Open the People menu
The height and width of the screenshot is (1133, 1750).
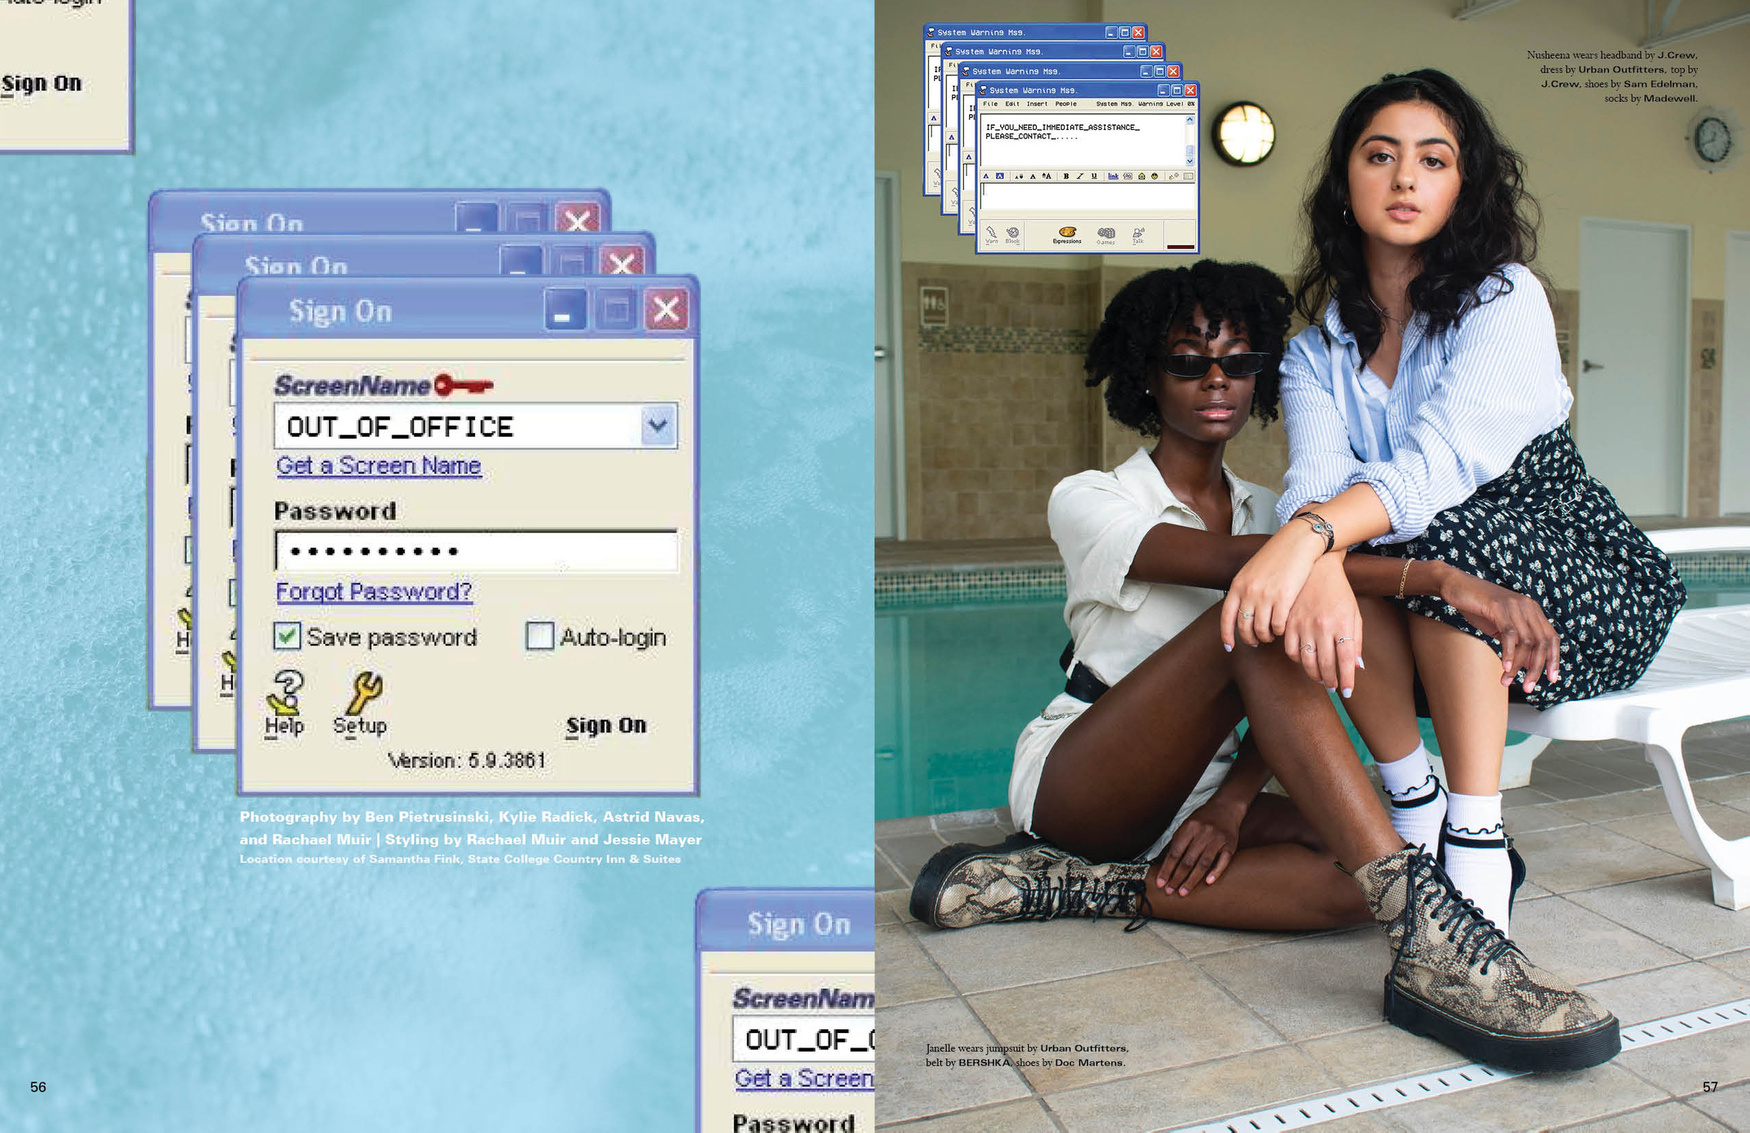click(1066, 104)
